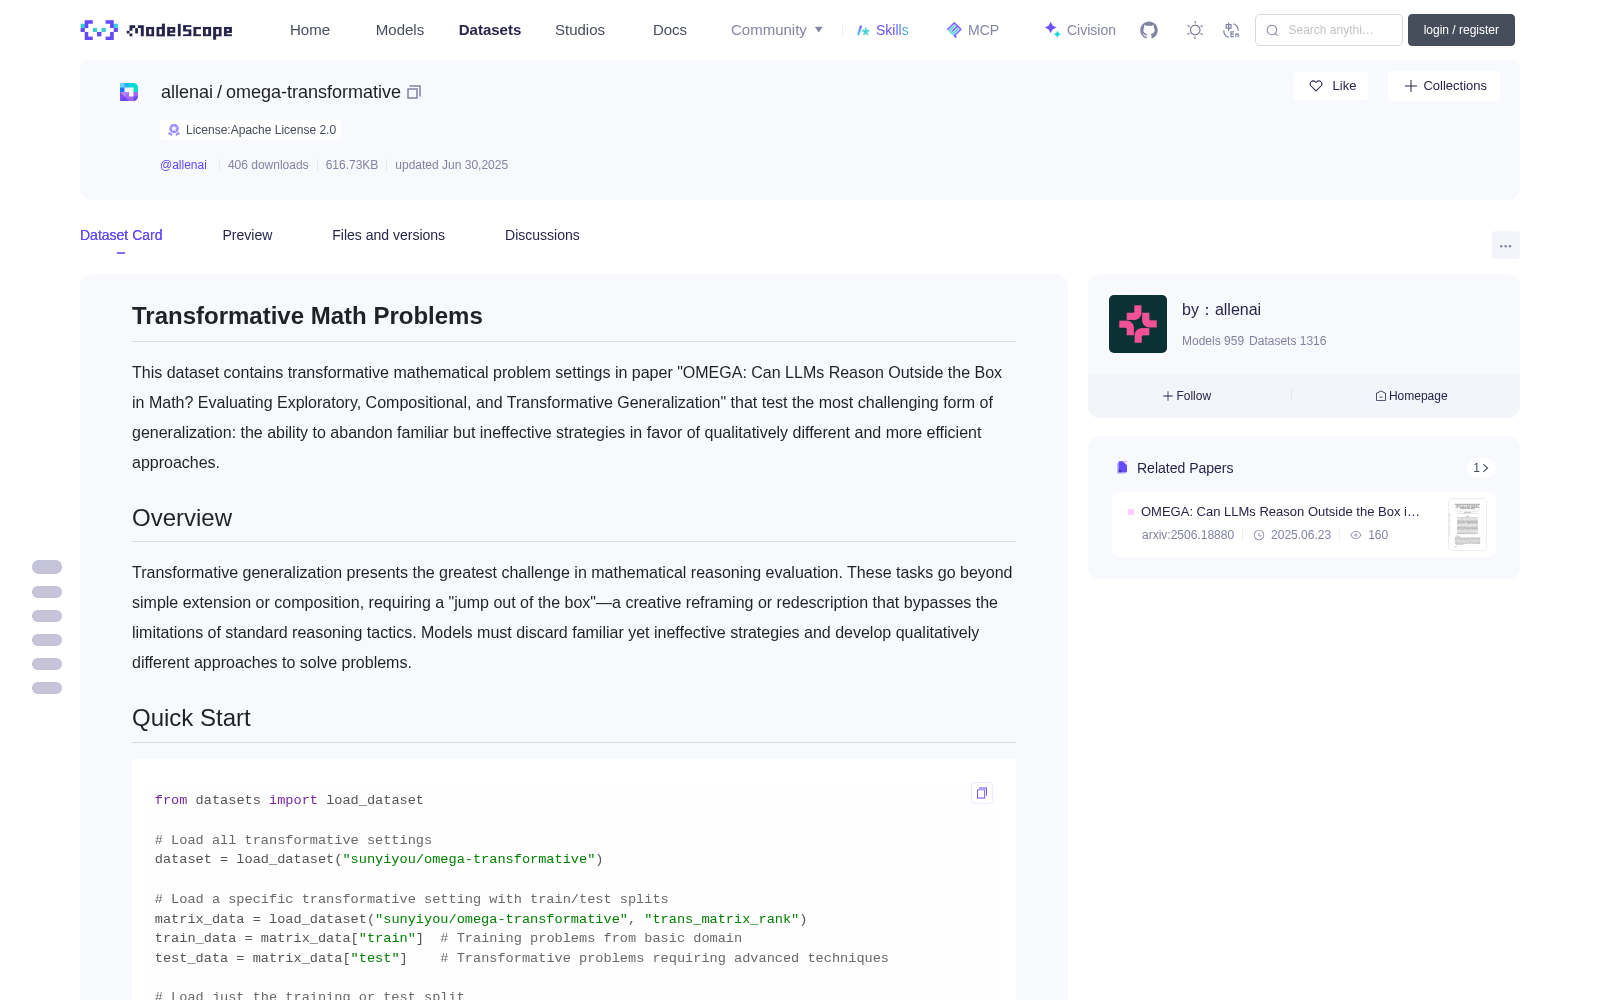The image size is (1600, 1000).
Task: Expand the Community dropdown menu
Action: [777, 30]
